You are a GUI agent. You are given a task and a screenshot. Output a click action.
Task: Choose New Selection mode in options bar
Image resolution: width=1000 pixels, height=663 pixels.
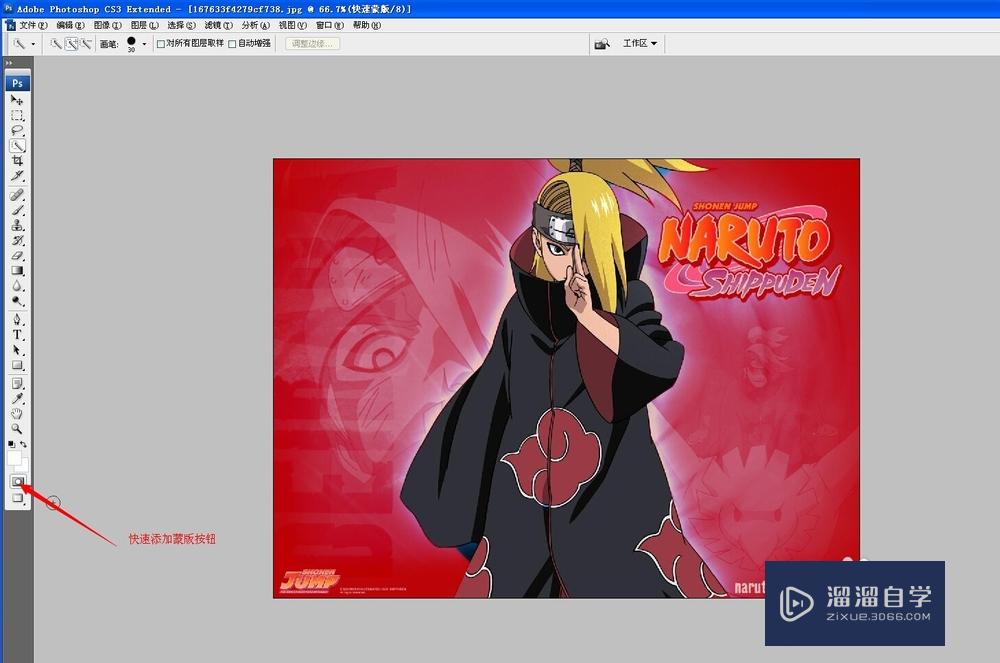tap(56, 44)
